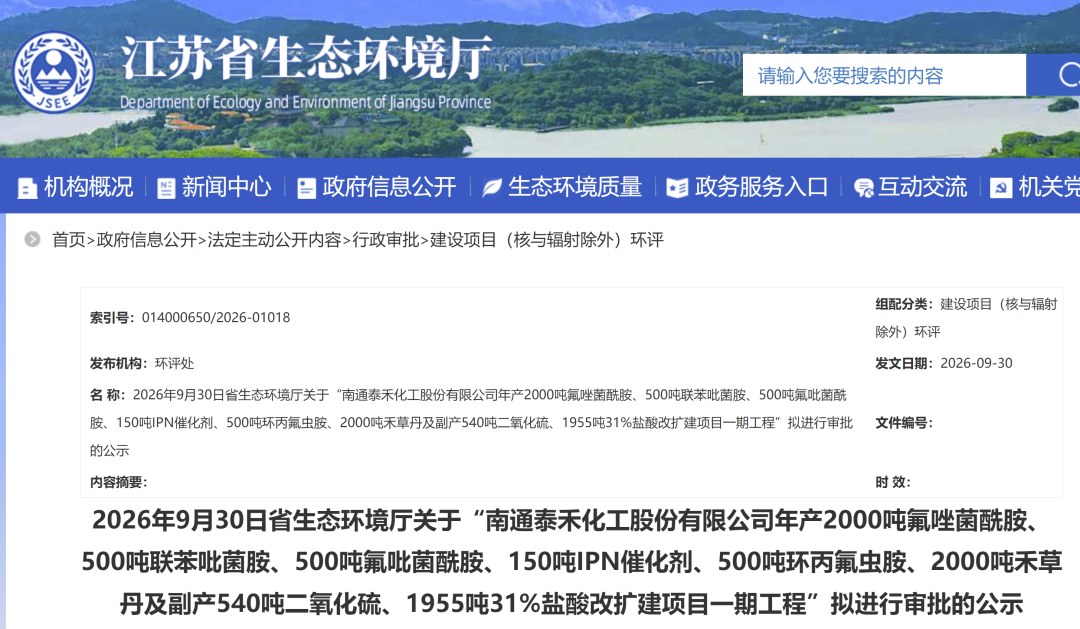Open 建设项目（核与辐射除外）环评 breadcrumb link

pos(547,240)
